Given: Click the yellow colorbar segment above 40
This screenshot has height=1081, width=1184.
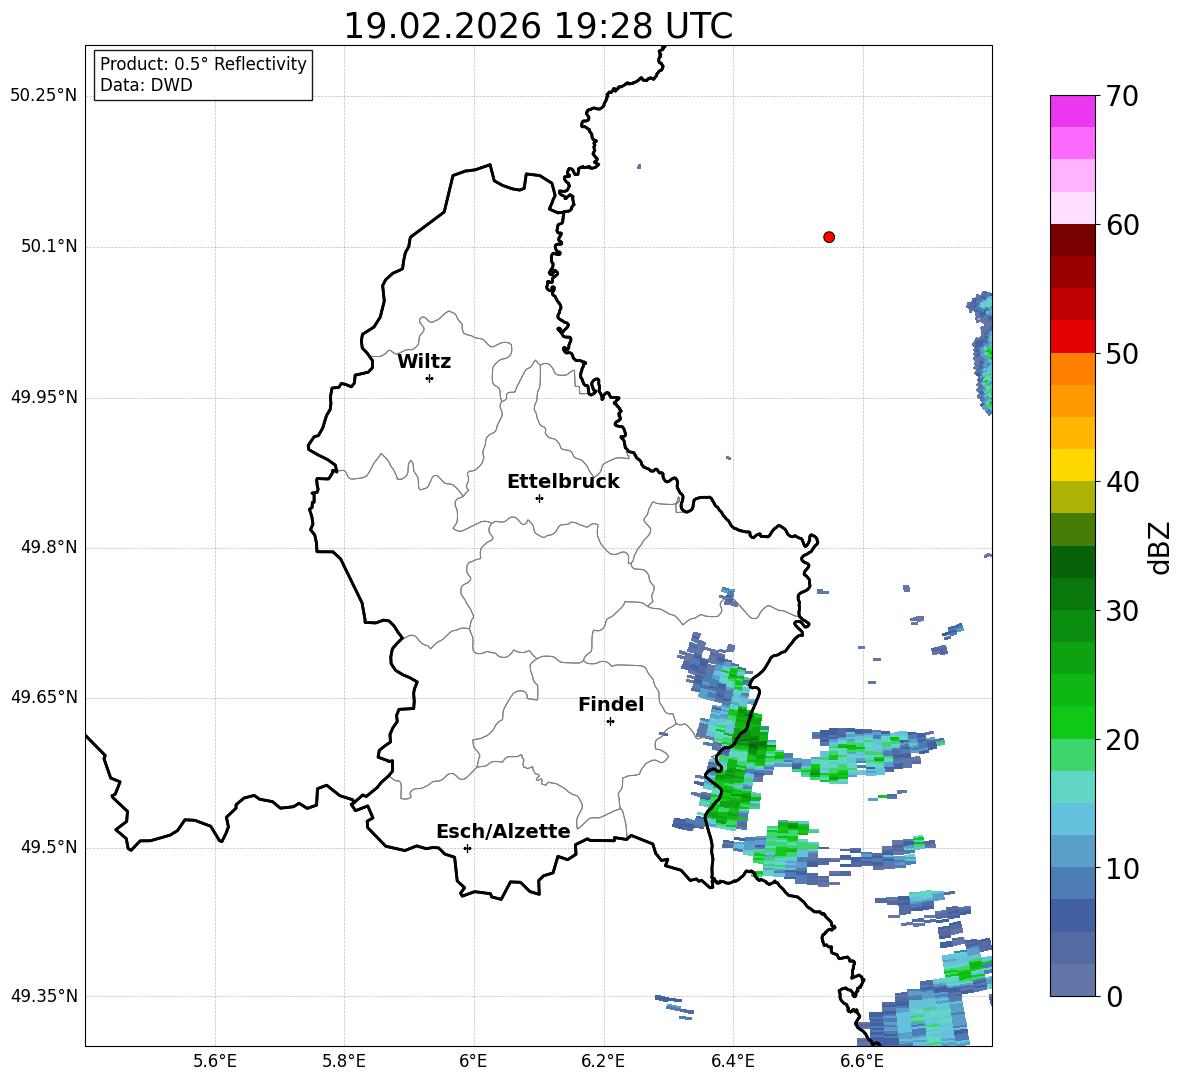Looking at the screenshot, I should click(x=1072, y=465).
